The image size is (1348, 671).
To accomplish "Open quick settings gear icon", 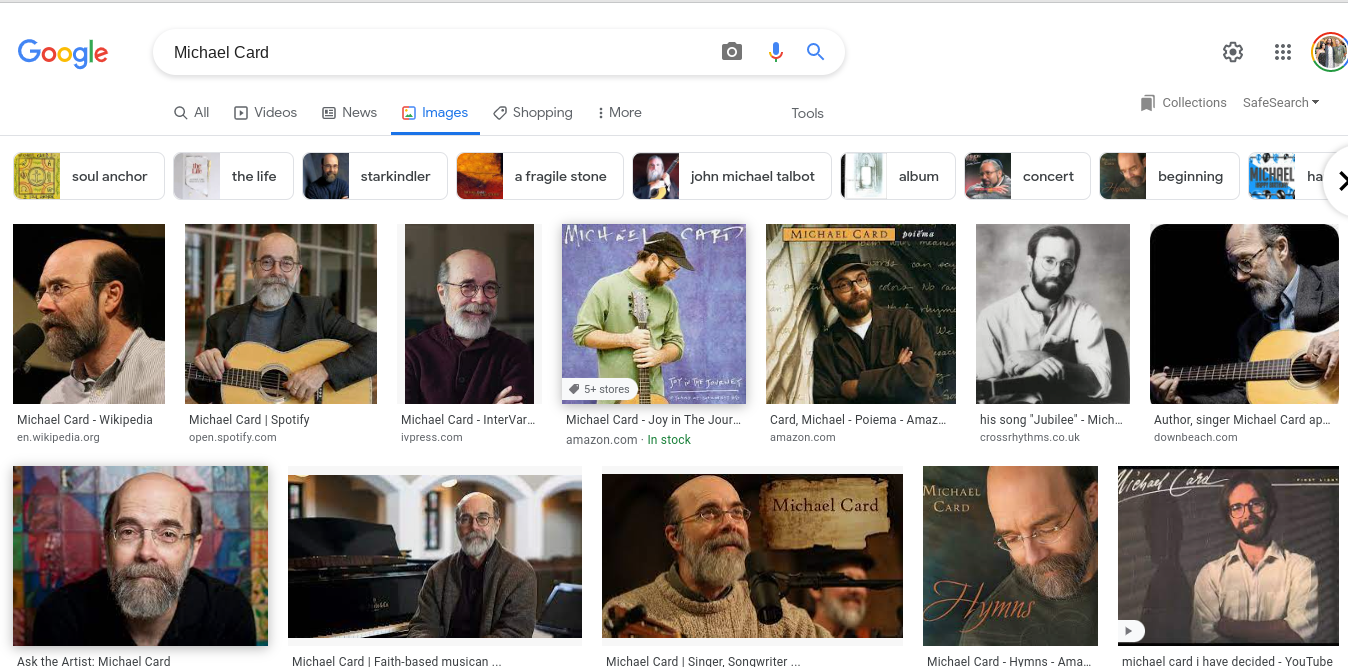I will (1233, 52).
